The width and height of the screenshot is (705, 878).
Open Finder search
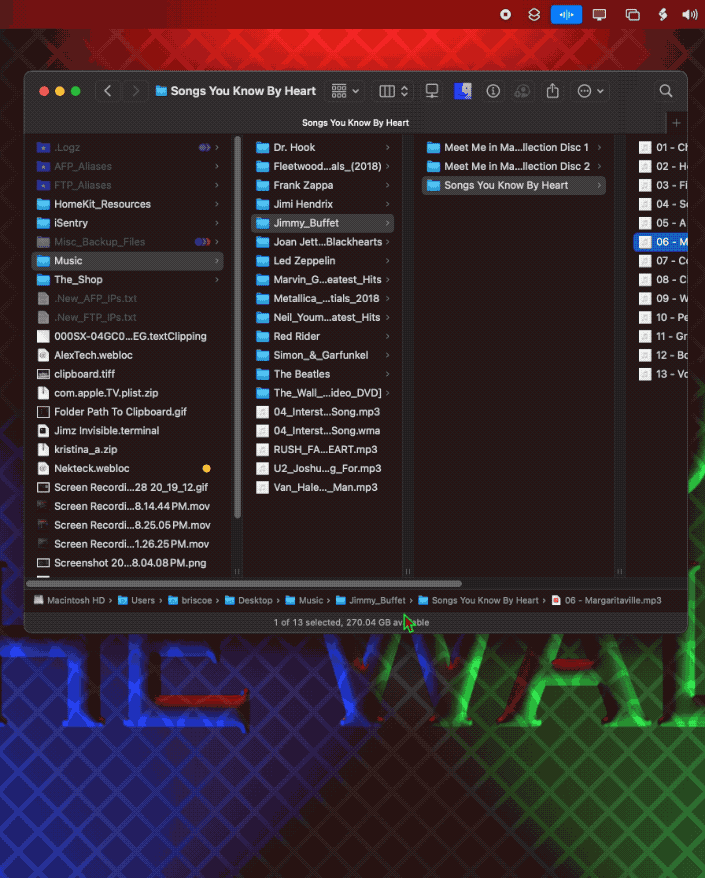[666, 91]
